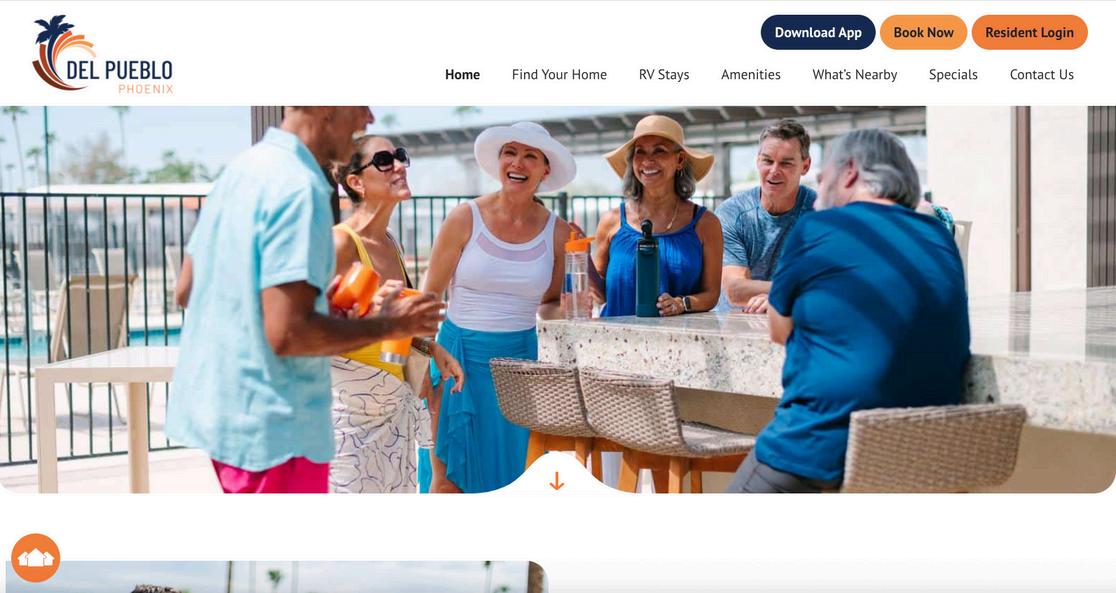Go to the Home menu item
The width and height of the screenshot is (1116, 593).
[x=463, y=75]
